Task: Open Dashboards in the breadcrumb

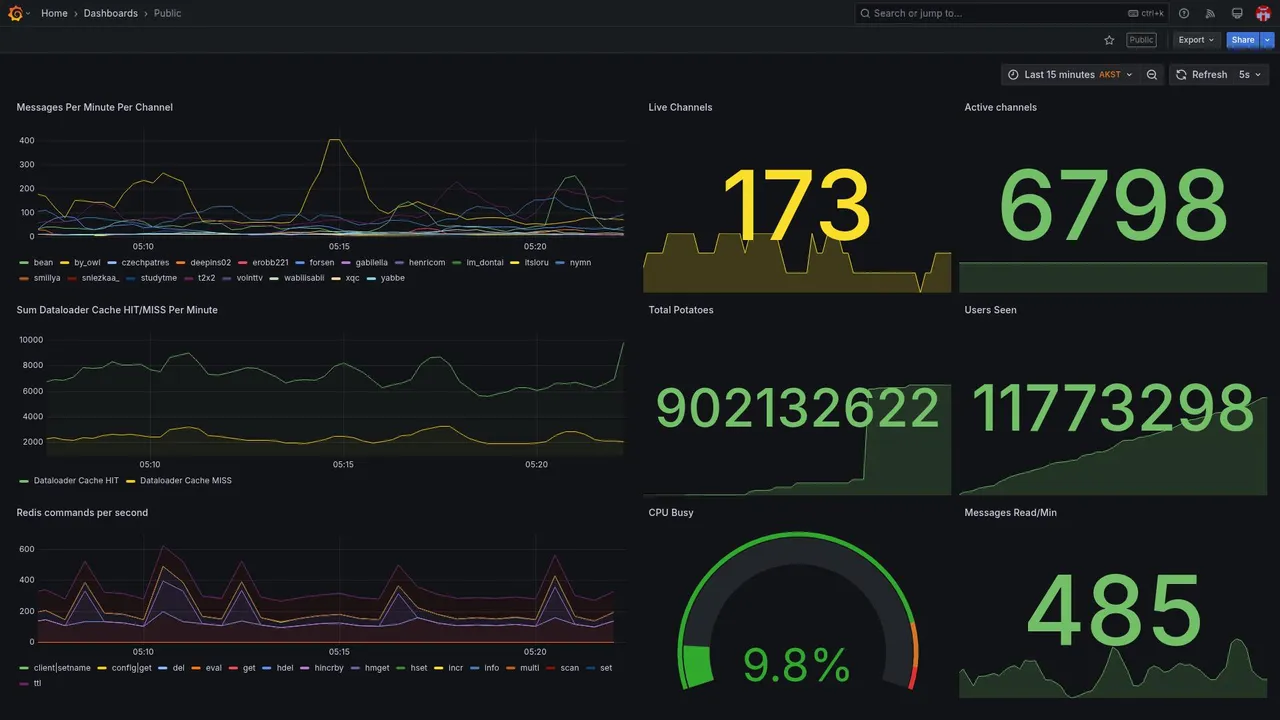Action: 111,13
